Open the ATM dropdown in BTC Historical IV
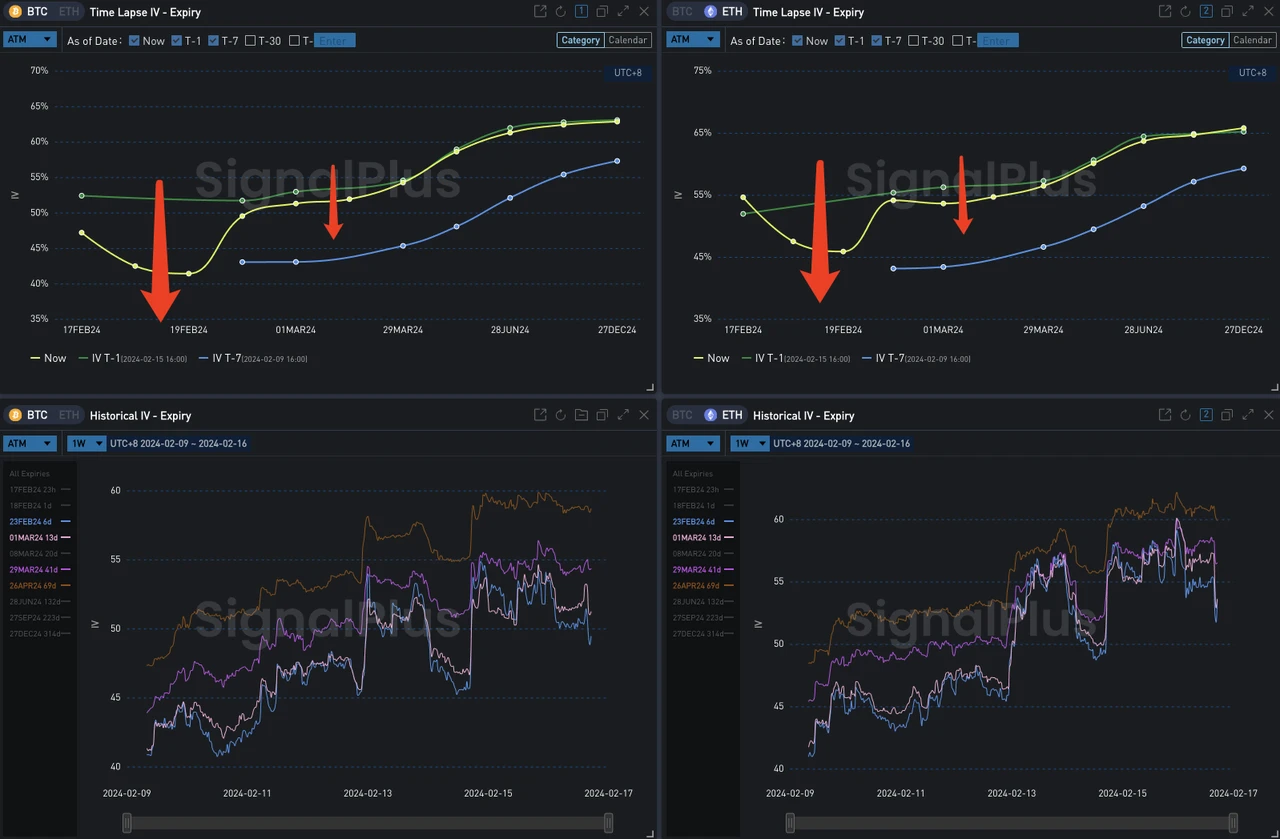The height and width of the screenshot is (839, 1280). pyautogui.click(x=29, y=442)
